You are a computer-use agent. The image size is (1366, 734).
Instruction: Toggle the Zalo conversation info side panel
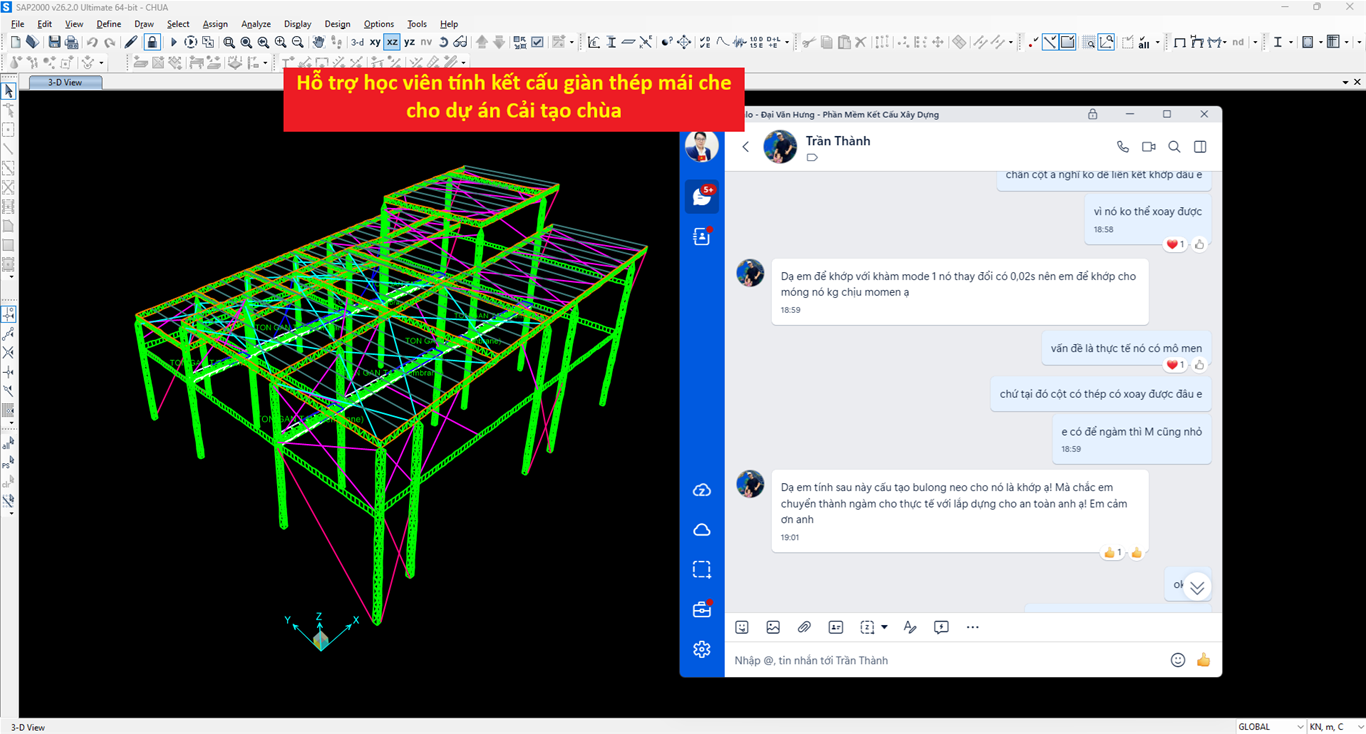pos(1200,147)
